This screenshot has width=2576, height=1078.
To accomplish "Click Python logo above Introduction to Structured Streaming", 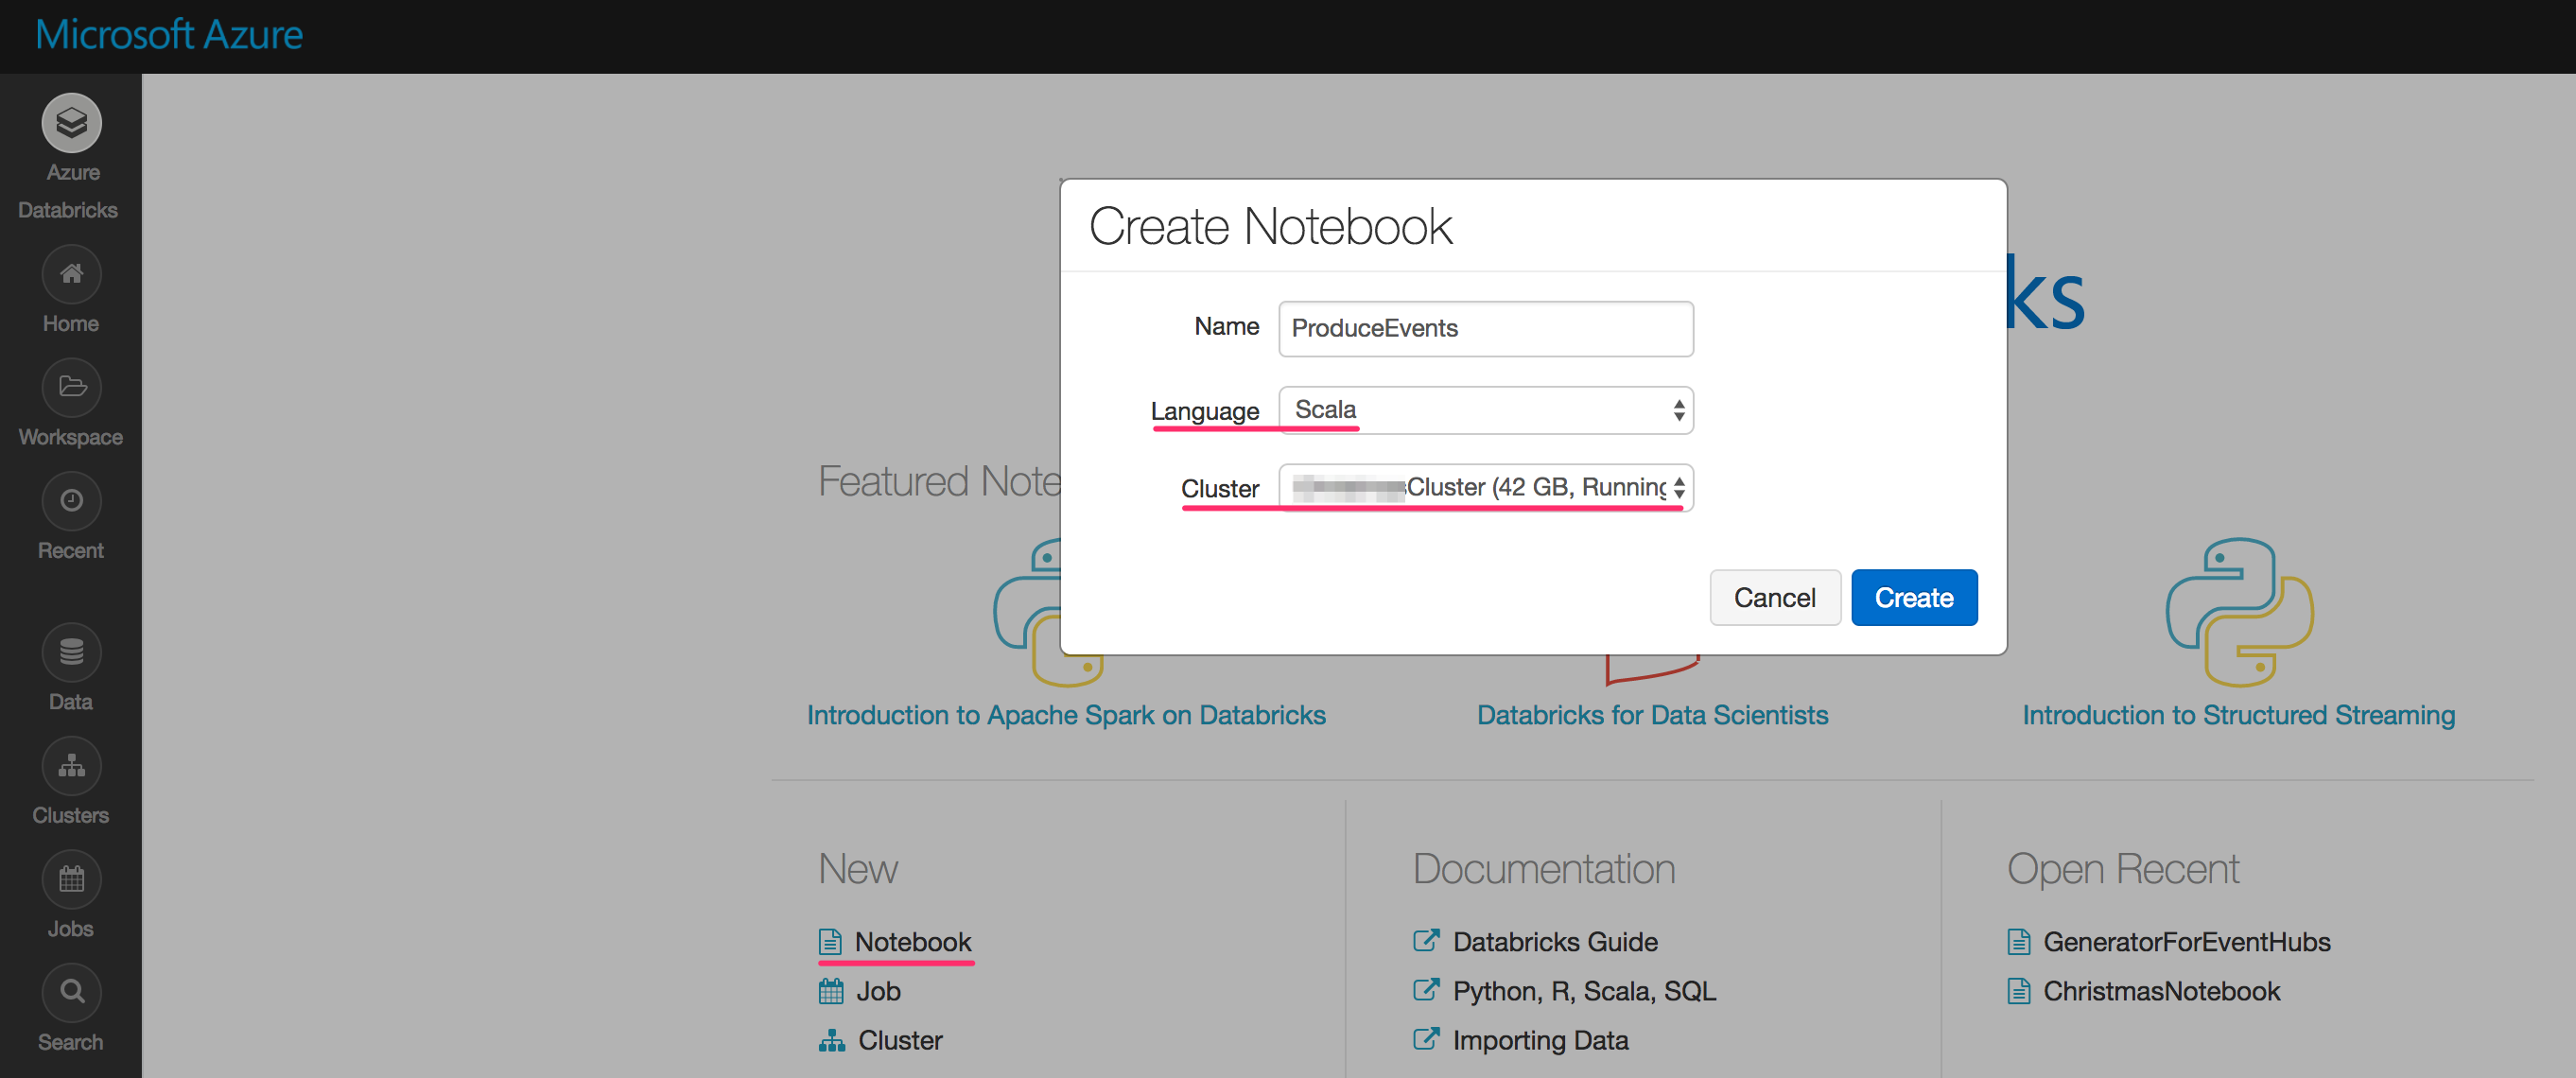I will tap(2239, 612).
